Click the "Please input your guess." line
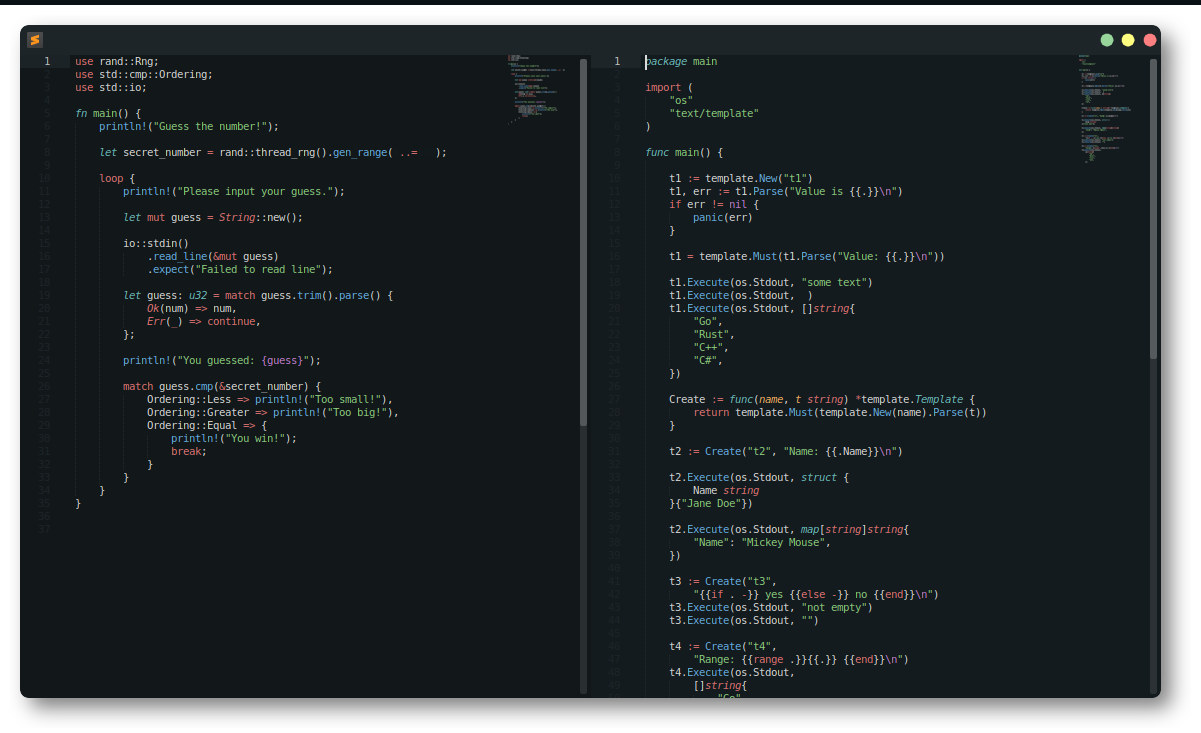Image resolution: width=1201 pixels, height=733 pixels. [234, 191]
